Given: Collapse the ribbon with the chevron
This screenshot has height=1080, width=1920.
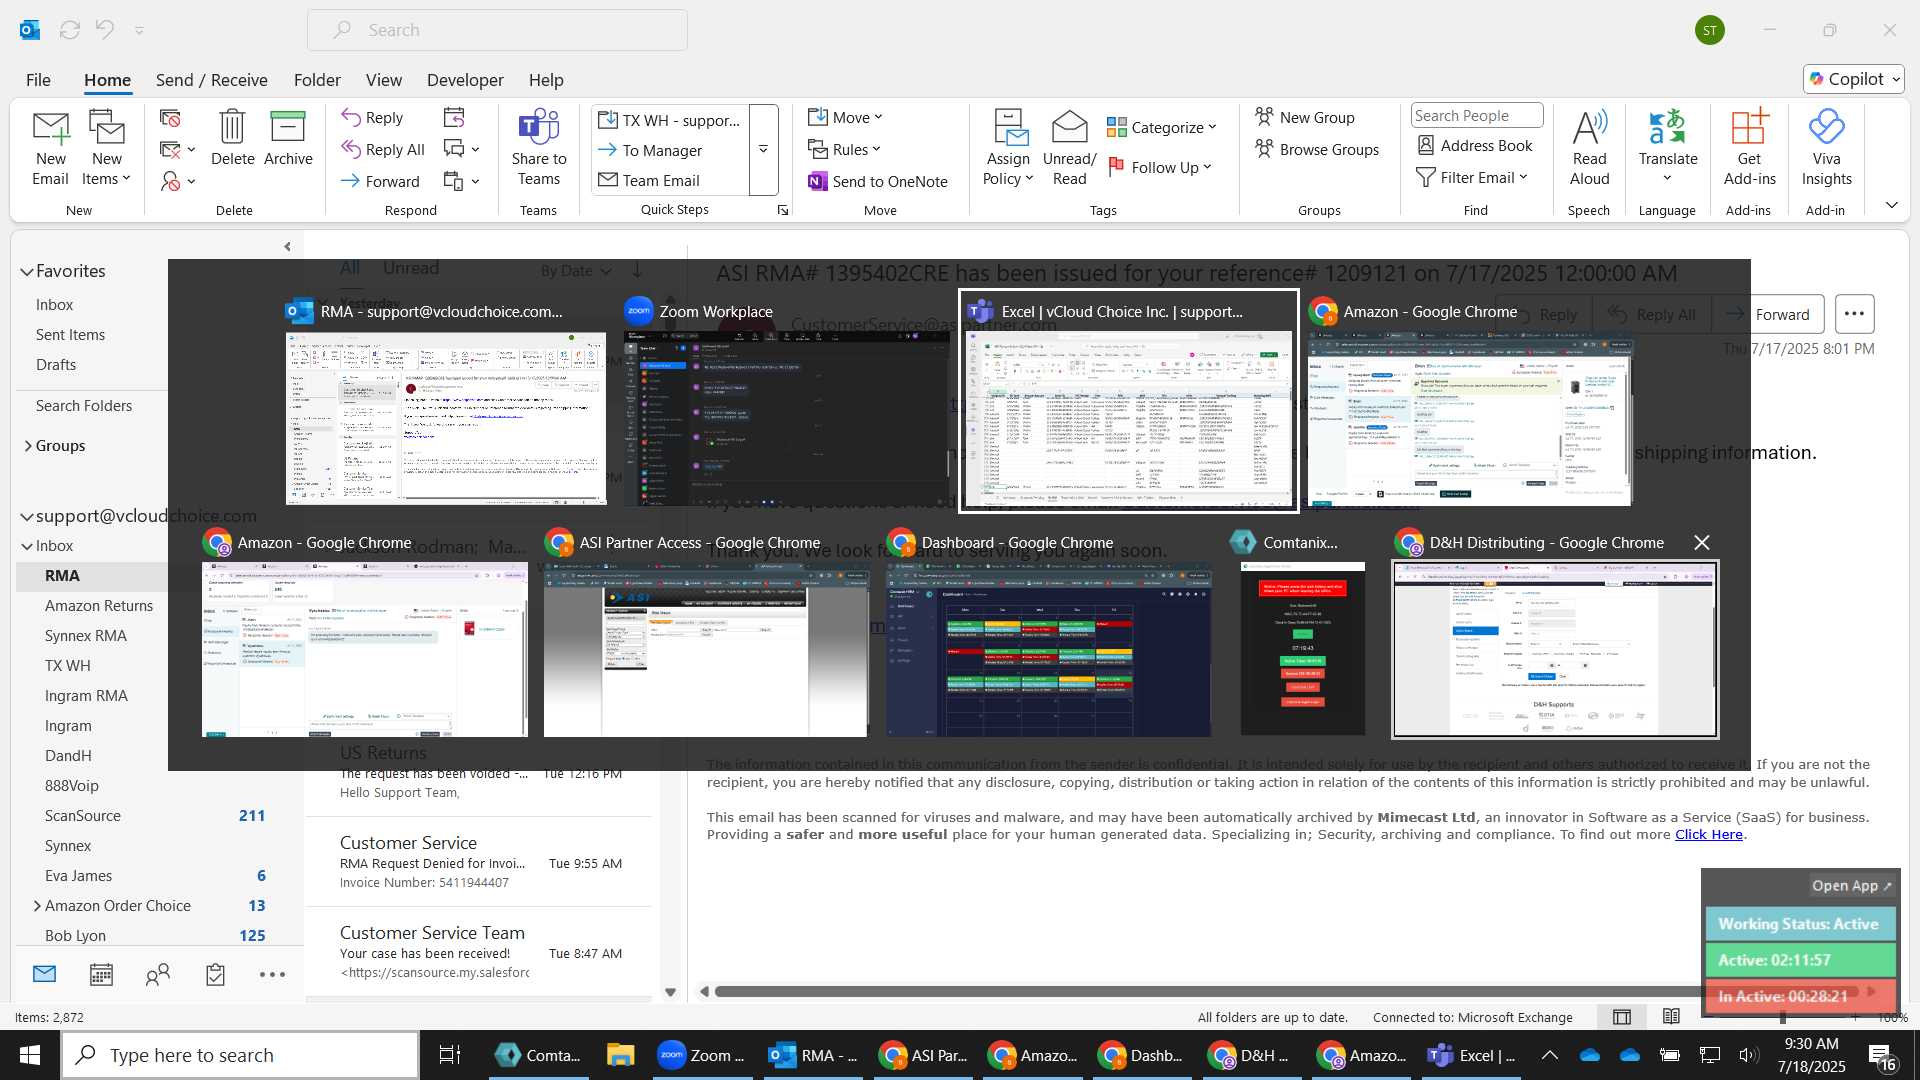Looking at the screenshot, I should tap(1891, 205).
